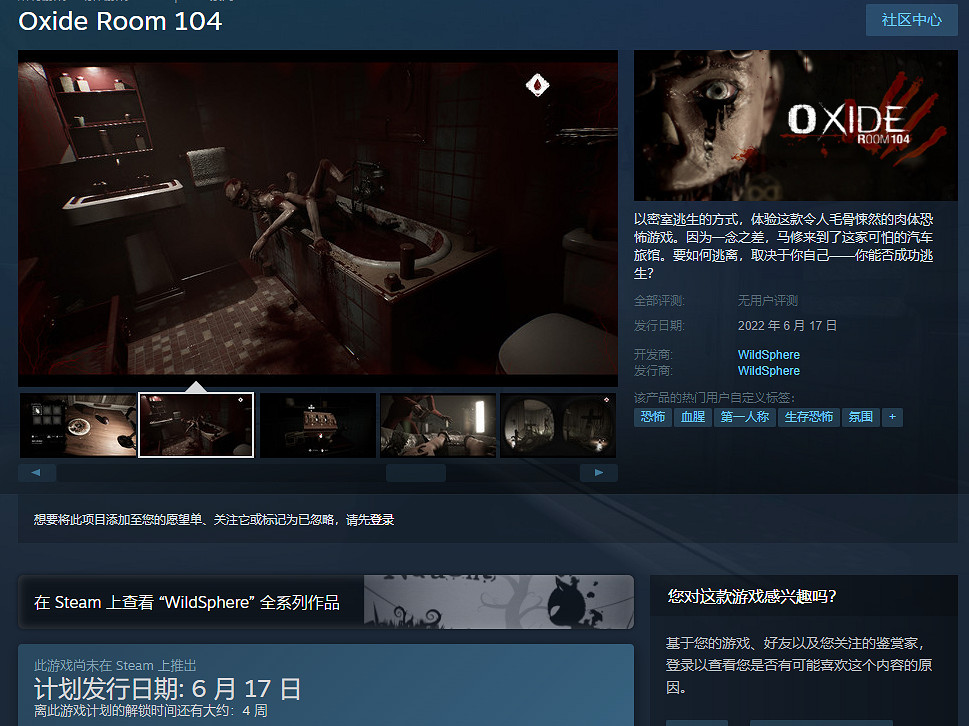Select the last graveyard screenshot thumbnail
Viewport: 969px width, 726px height.
coord(557,424)
